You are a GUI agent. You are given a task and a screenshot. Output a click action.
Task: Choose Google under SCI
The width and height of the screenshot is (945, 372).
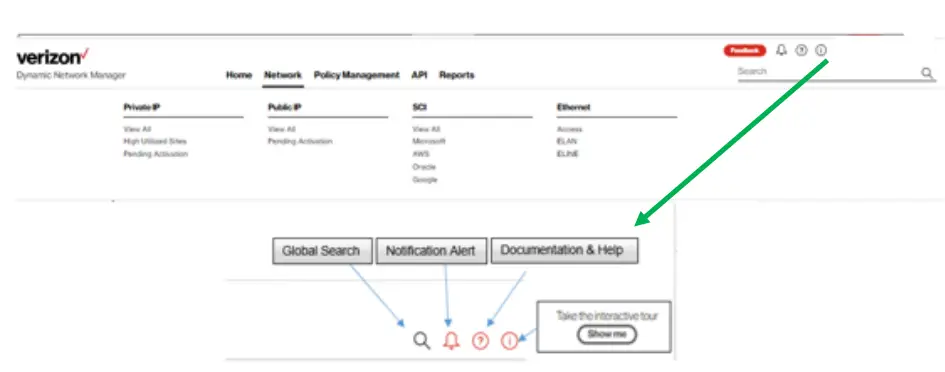pos(425,180)
